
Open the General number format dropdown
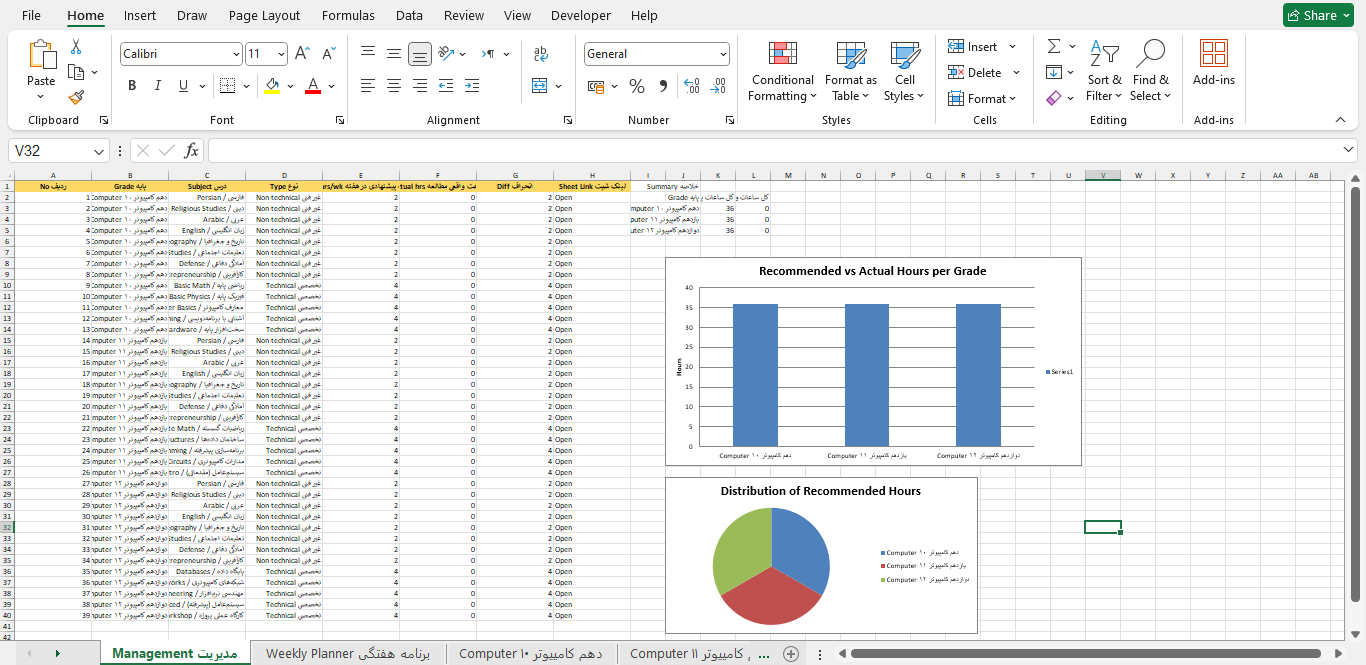(723, 54)
